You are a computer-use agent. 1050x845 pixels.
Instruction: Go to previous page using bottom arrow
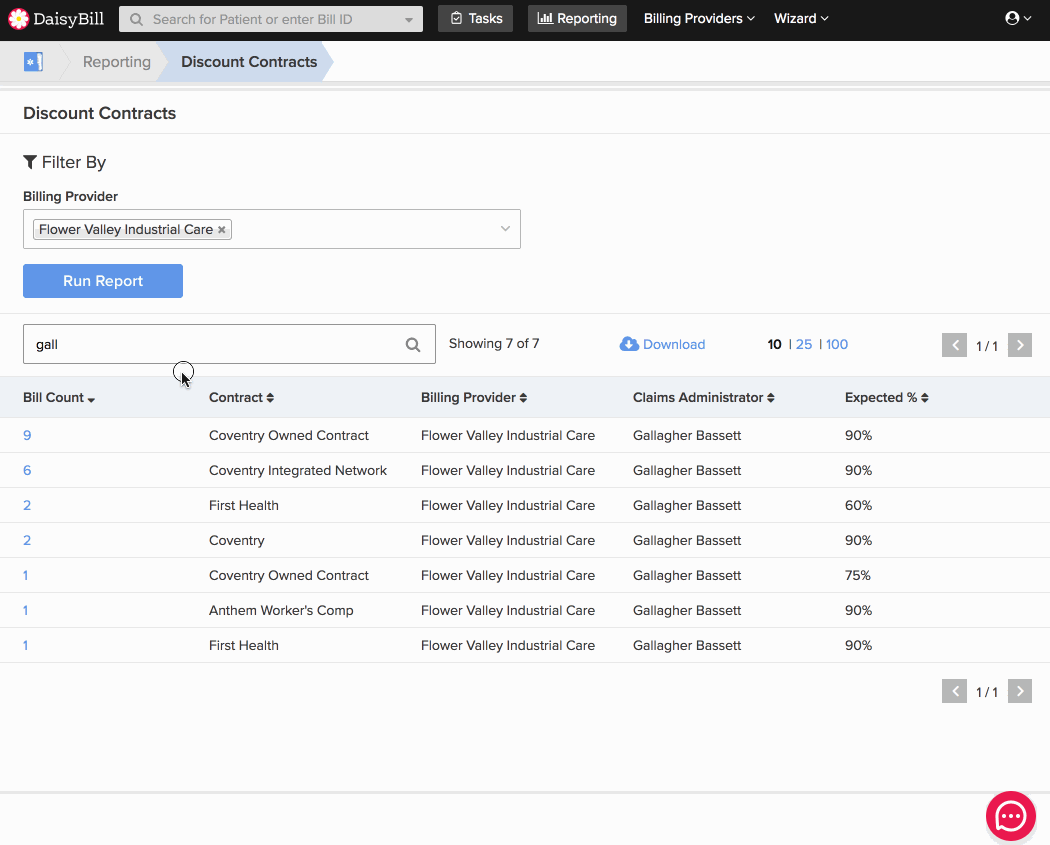click(x=954, y=691)
